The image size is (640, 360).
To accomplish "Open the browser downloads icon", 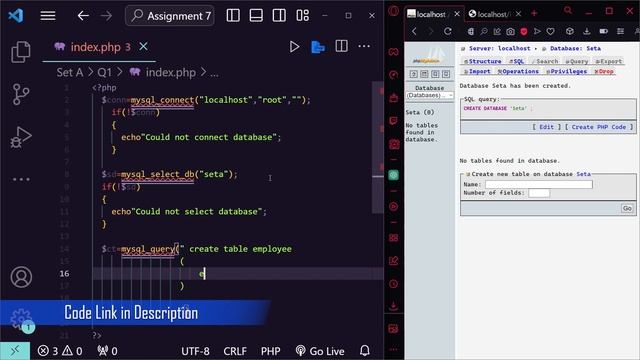I will tap(587, 31).
